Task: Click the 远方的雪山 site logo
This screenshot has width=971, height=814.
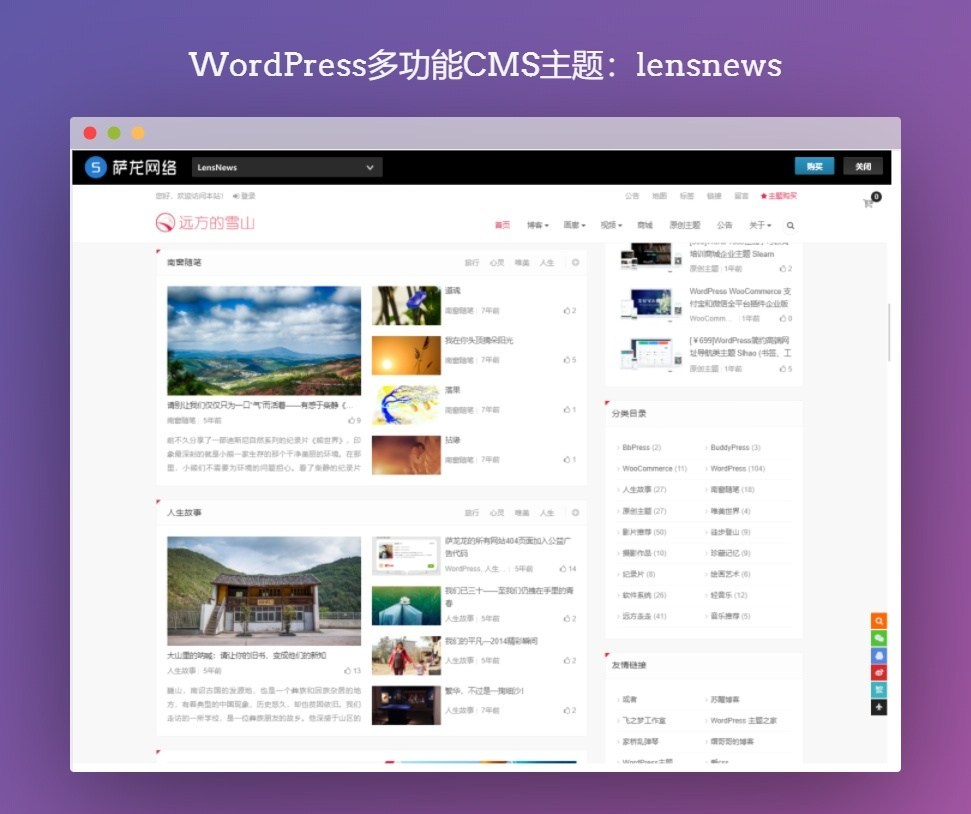Action: click(205, 223)
